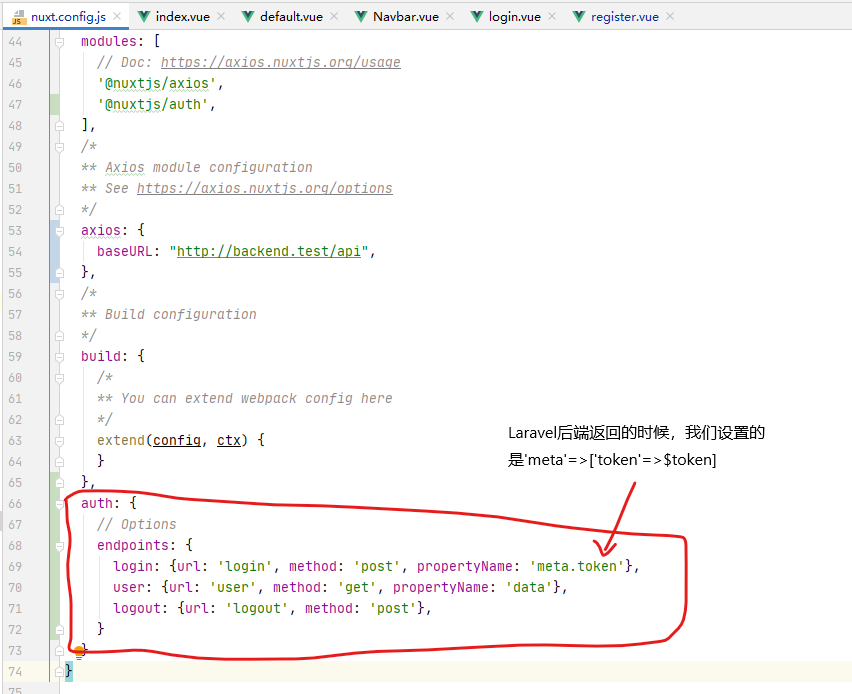Open the login.vue tab

coord(515,17)
